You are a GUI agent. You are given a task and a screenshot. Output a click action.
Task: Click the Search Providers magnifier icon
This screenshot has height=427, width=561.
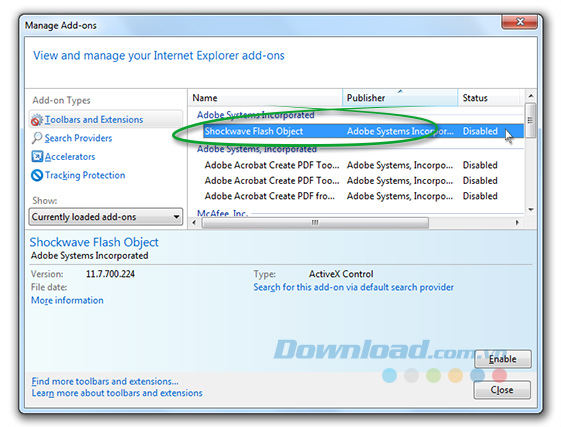tap(37, 138)
